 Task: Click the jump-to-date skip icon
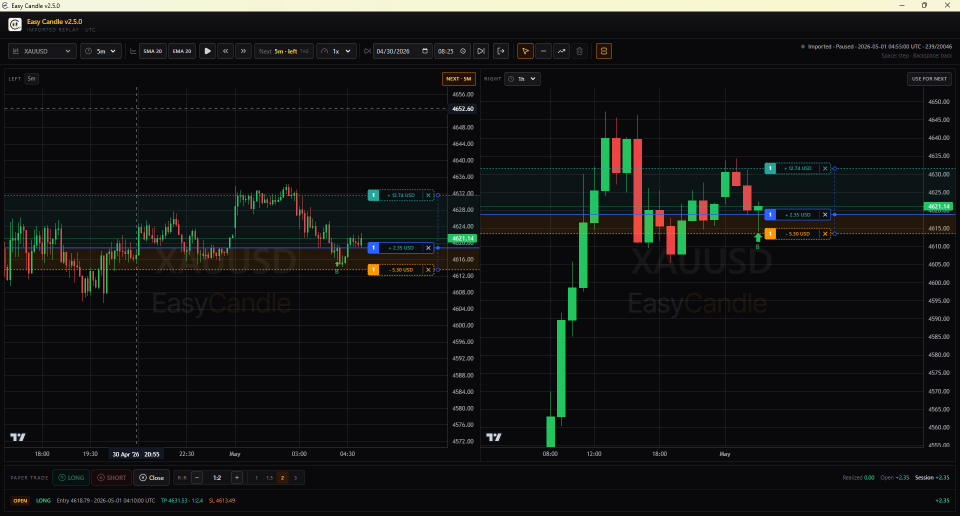481,51
